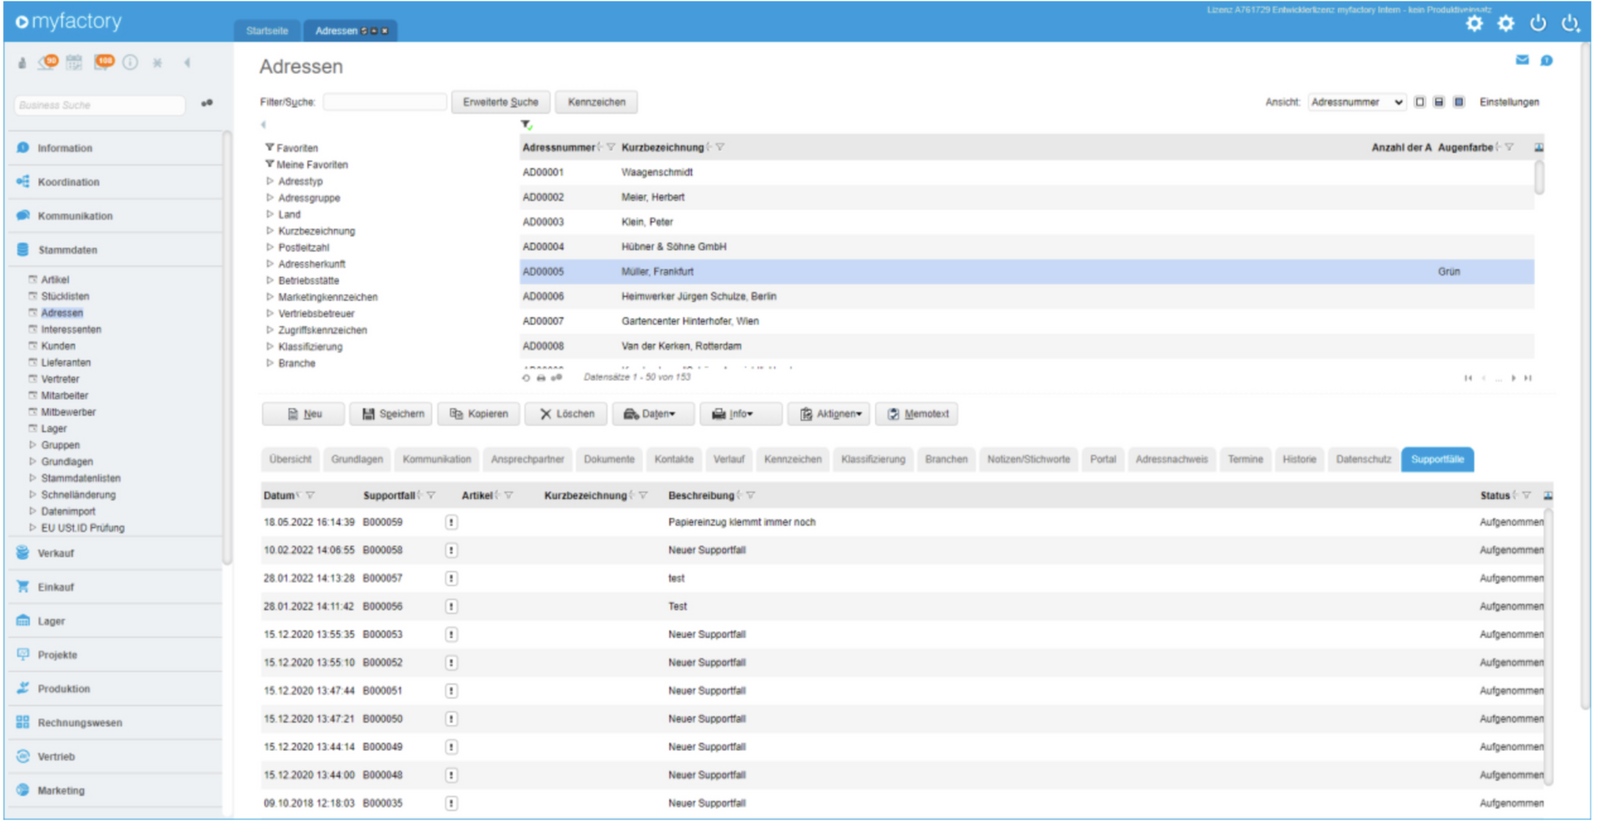The width and height of the screenshot is (1600, 827).
Task: Click the Filter/Suche input field
Action: point(385,102)
